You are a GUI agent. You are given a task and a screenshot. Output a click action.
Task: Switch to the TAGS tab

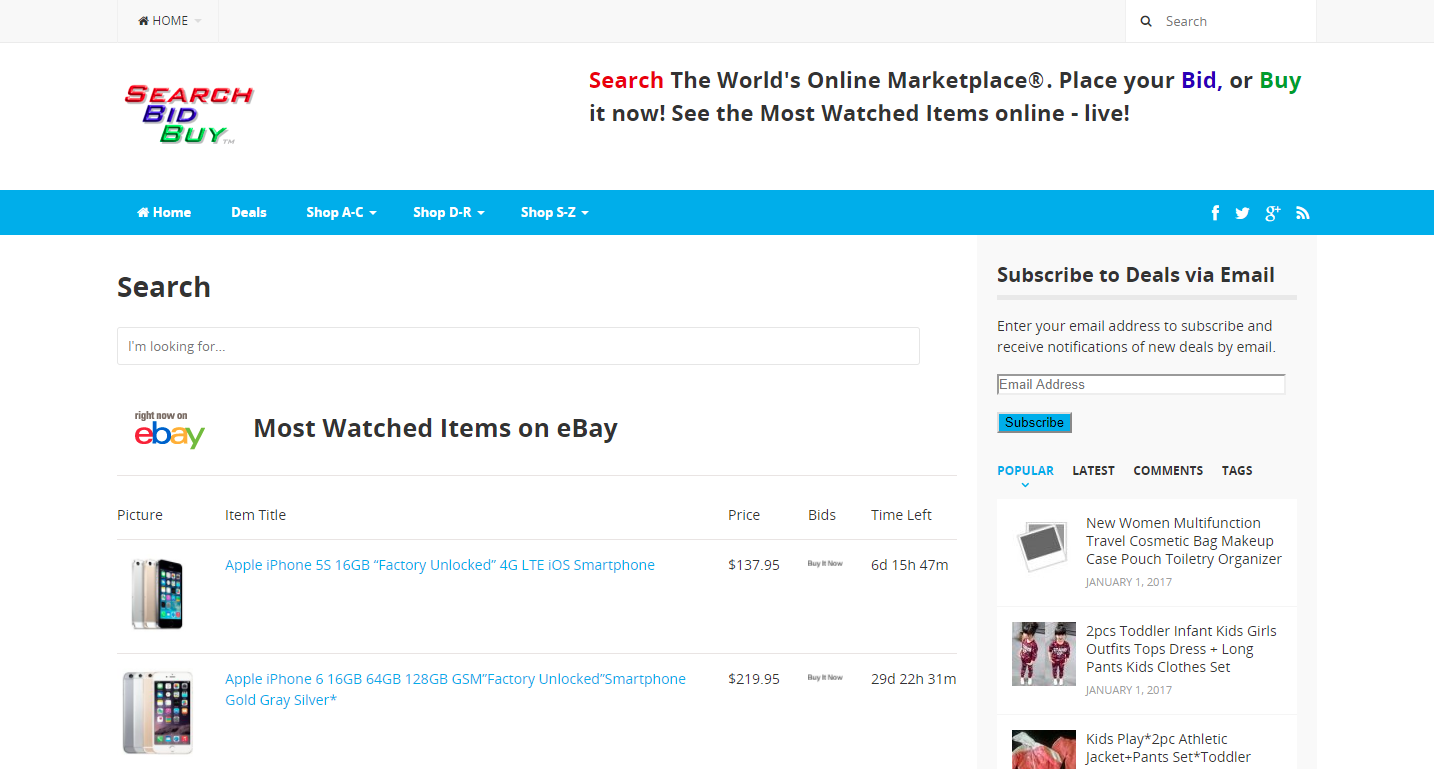1237,471
